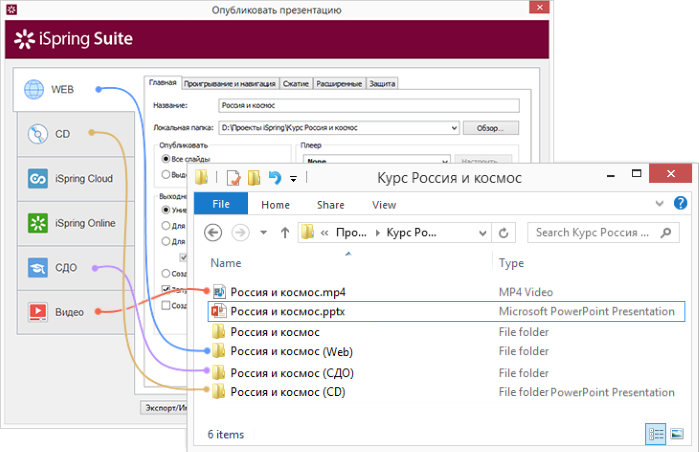Open the Share ribbon tab

tap(330, 205)
